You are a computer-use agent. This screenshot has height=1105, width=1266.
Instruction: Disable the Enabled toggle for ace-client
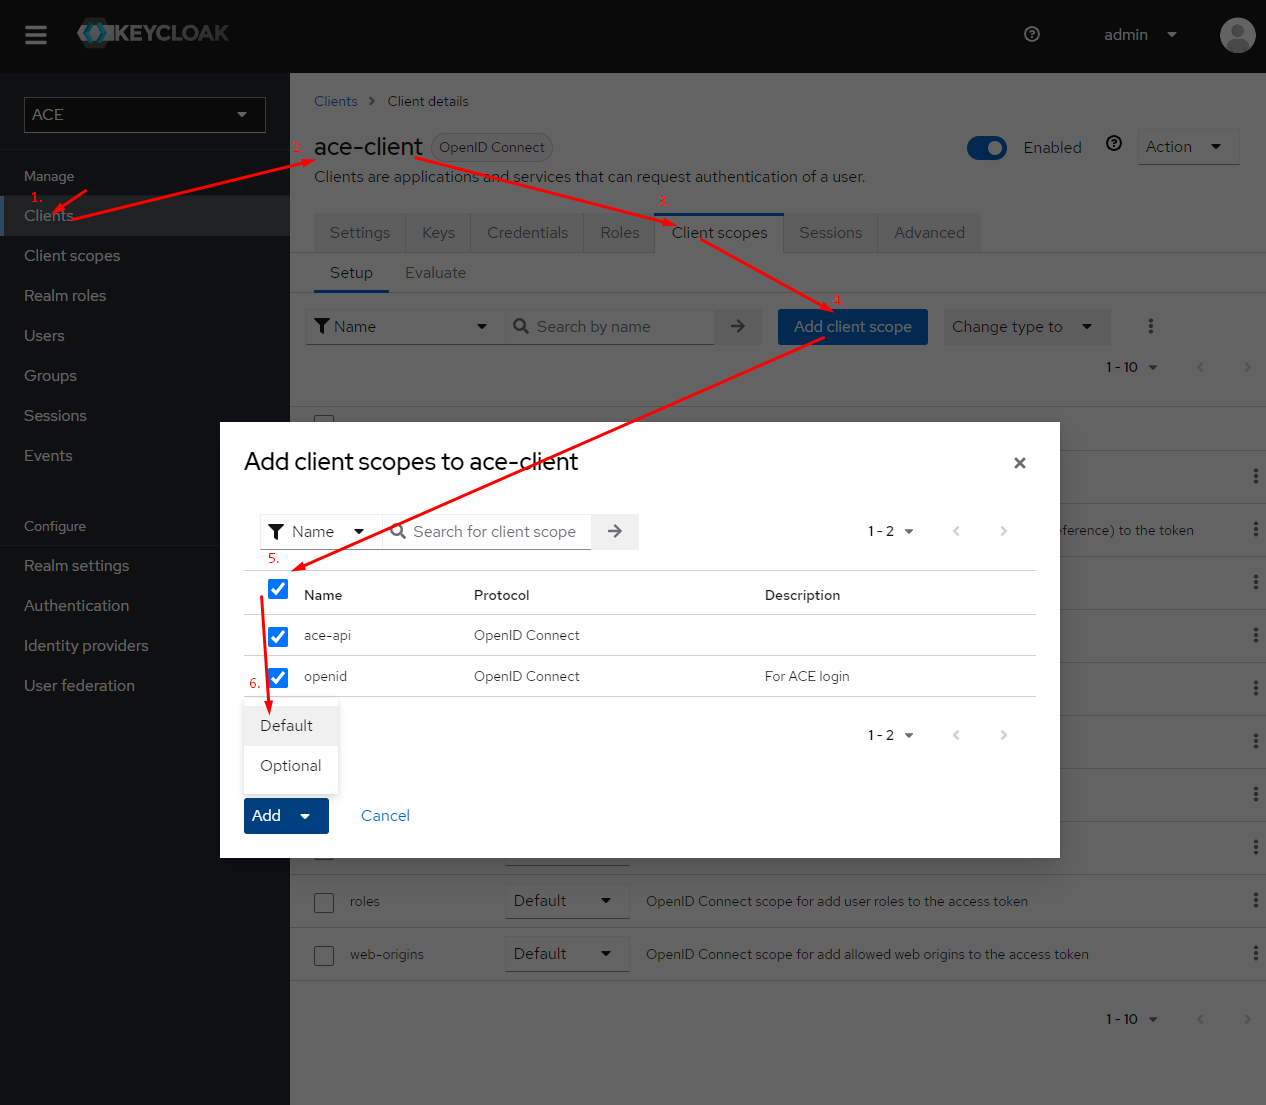pos(987,147)
